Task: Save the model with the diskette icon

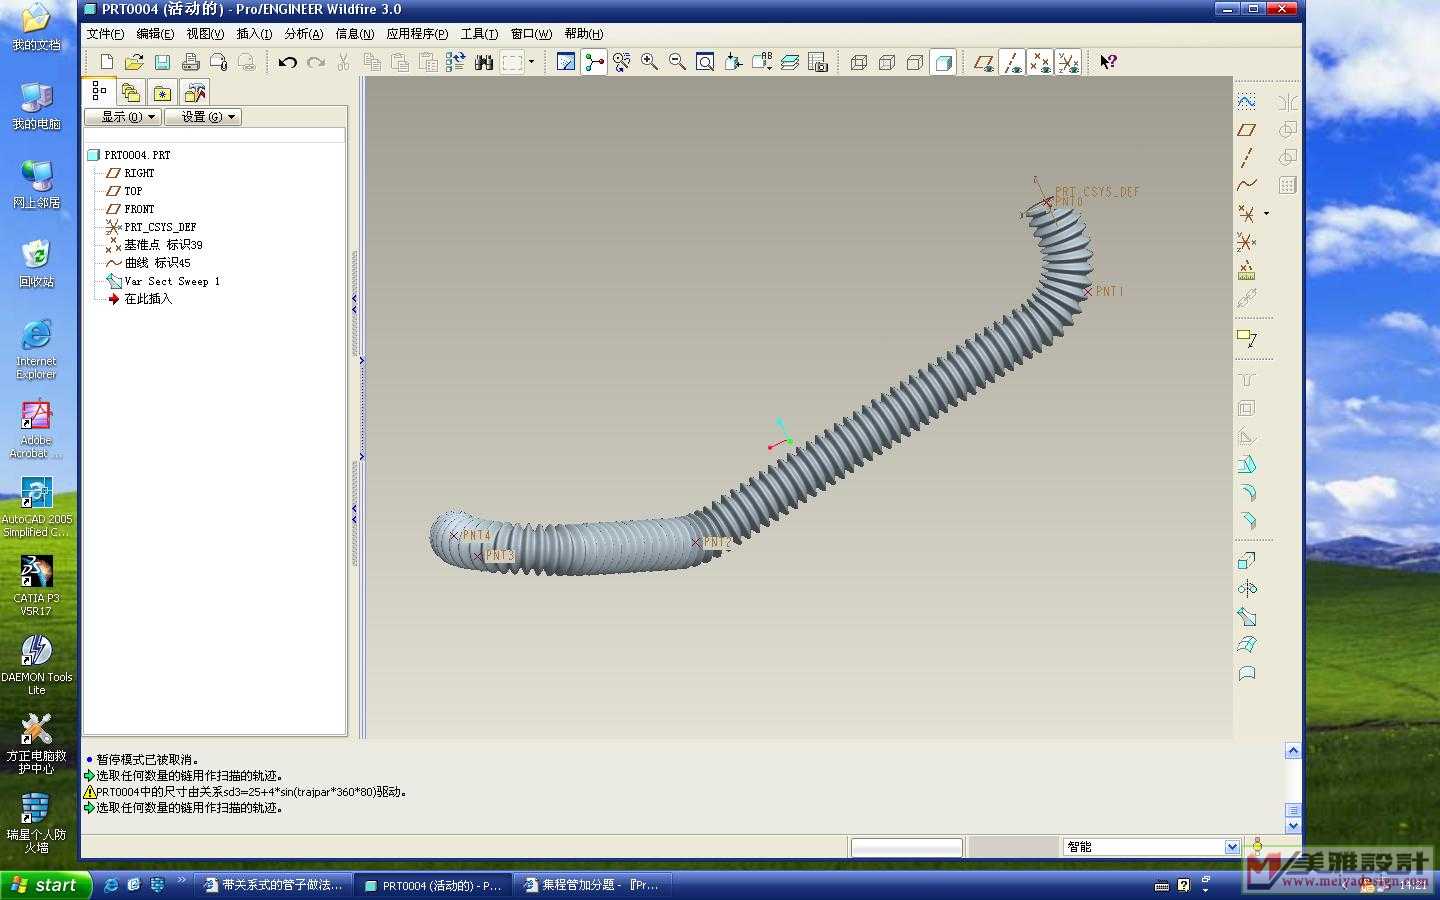Action: point(162,62)
